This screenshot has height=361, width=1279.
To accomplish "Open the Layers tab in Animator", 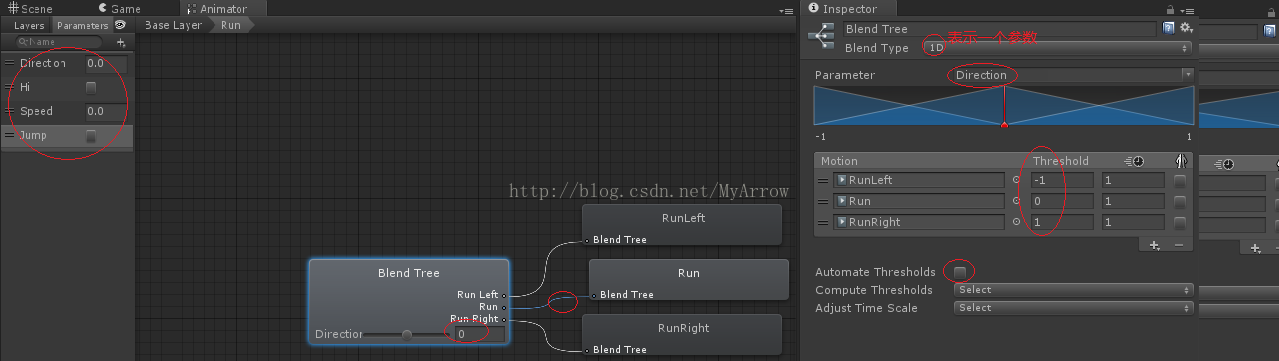I will click(x=29, y=25).
